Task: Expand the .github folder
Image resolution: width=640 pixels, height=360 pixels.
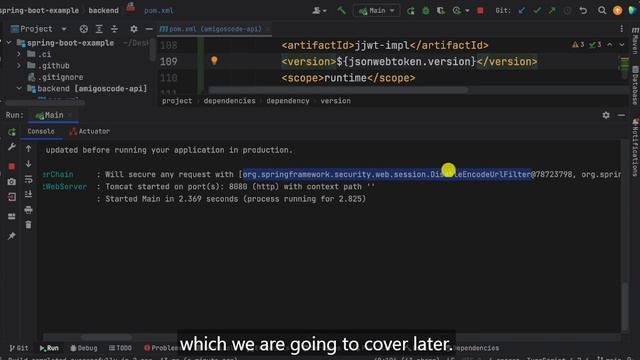Action: pos(19,65)
